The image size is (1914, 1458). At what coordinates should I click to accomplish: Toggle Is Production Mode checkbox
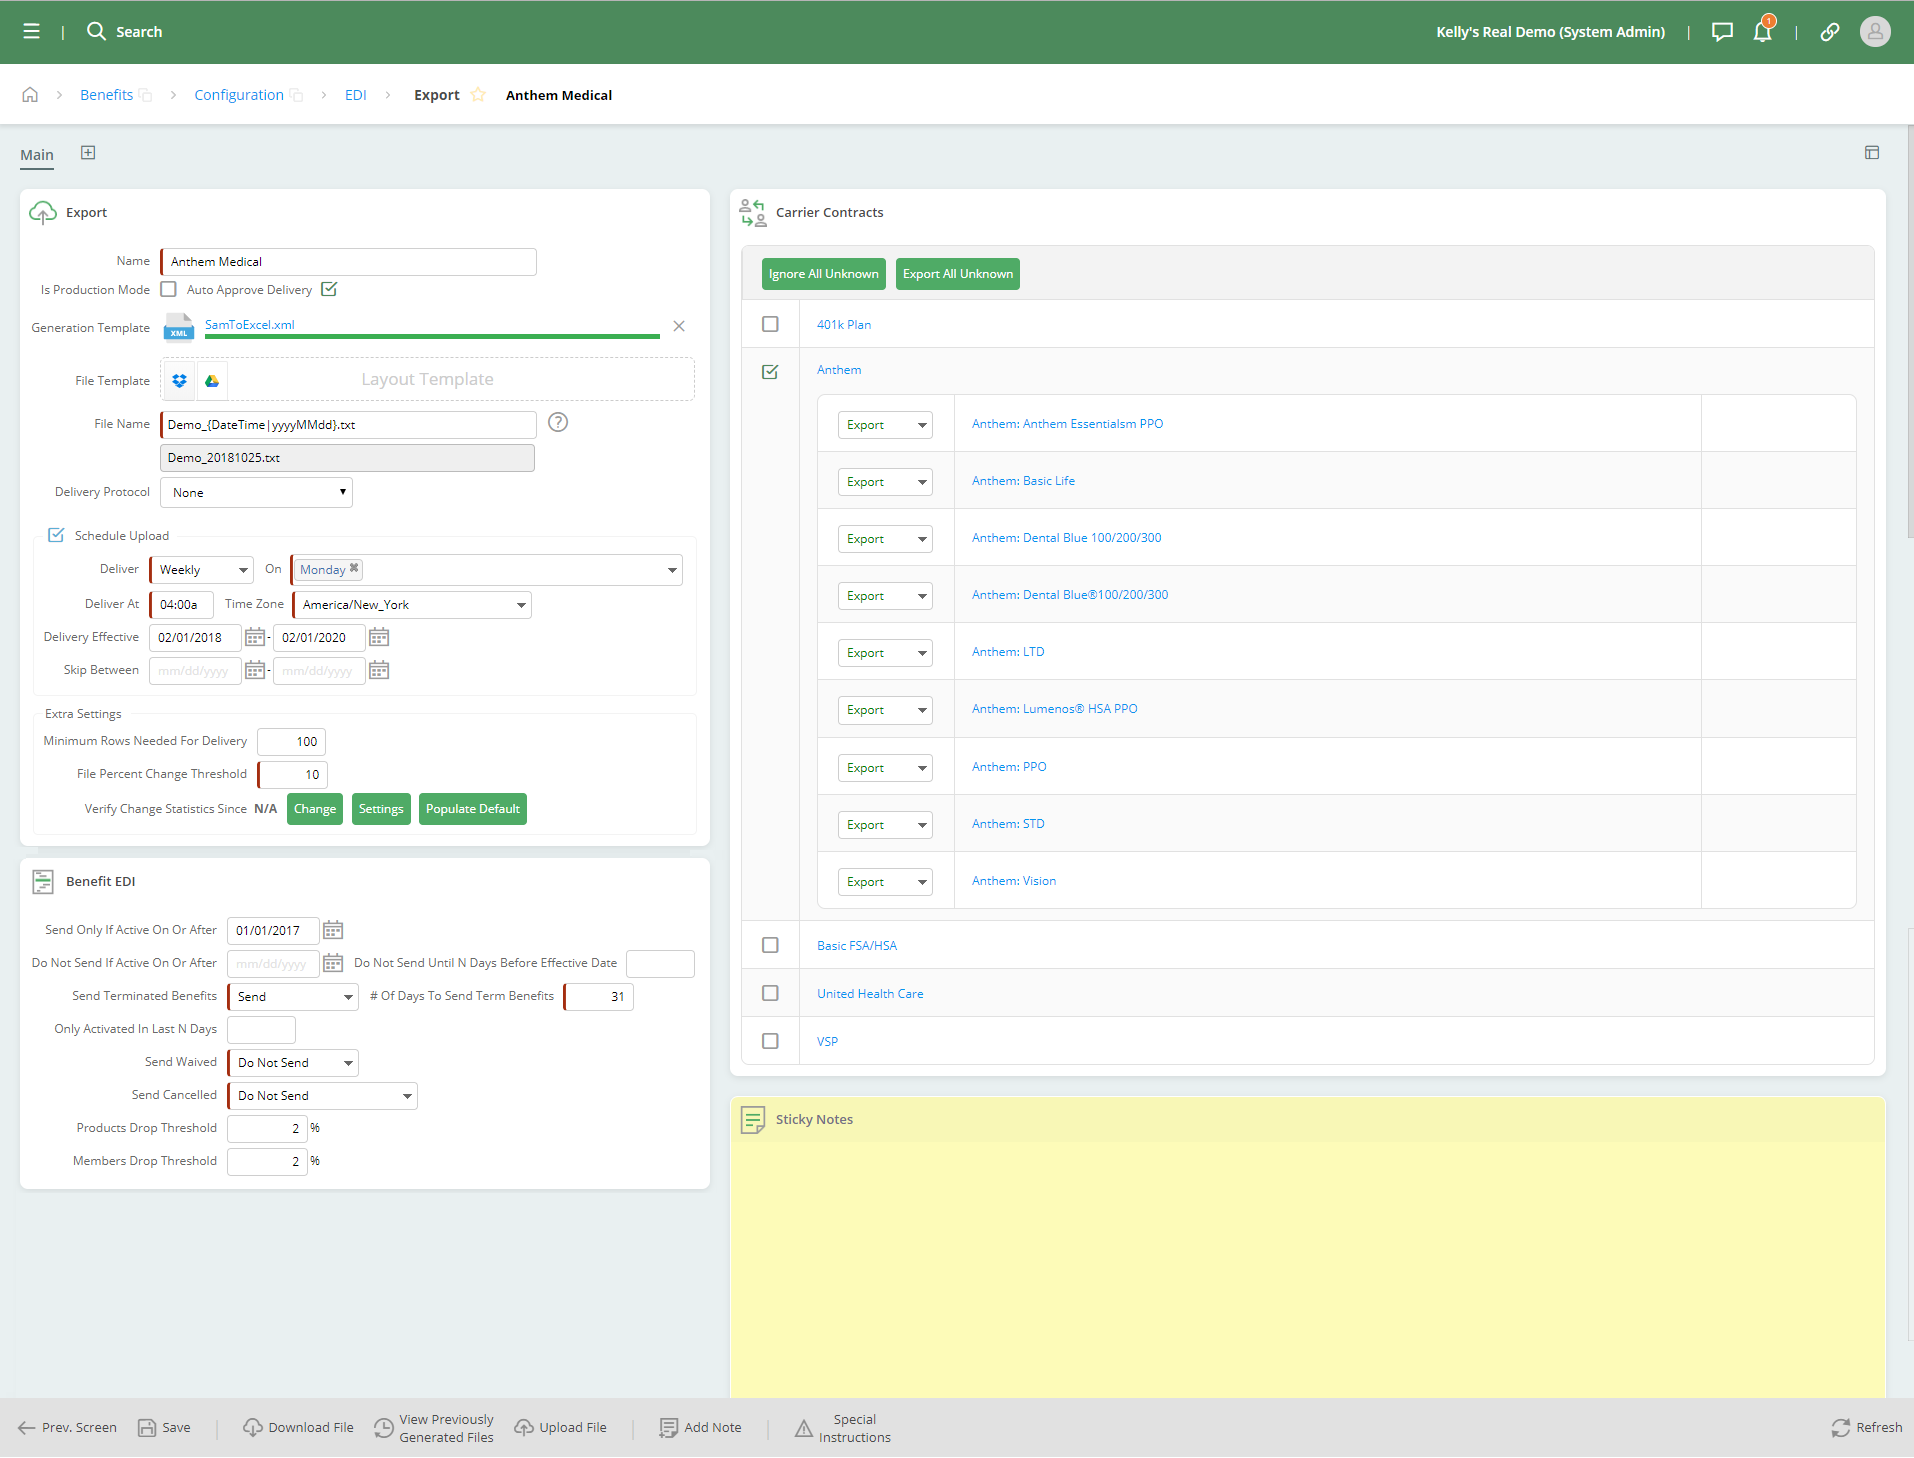[169, 290]
